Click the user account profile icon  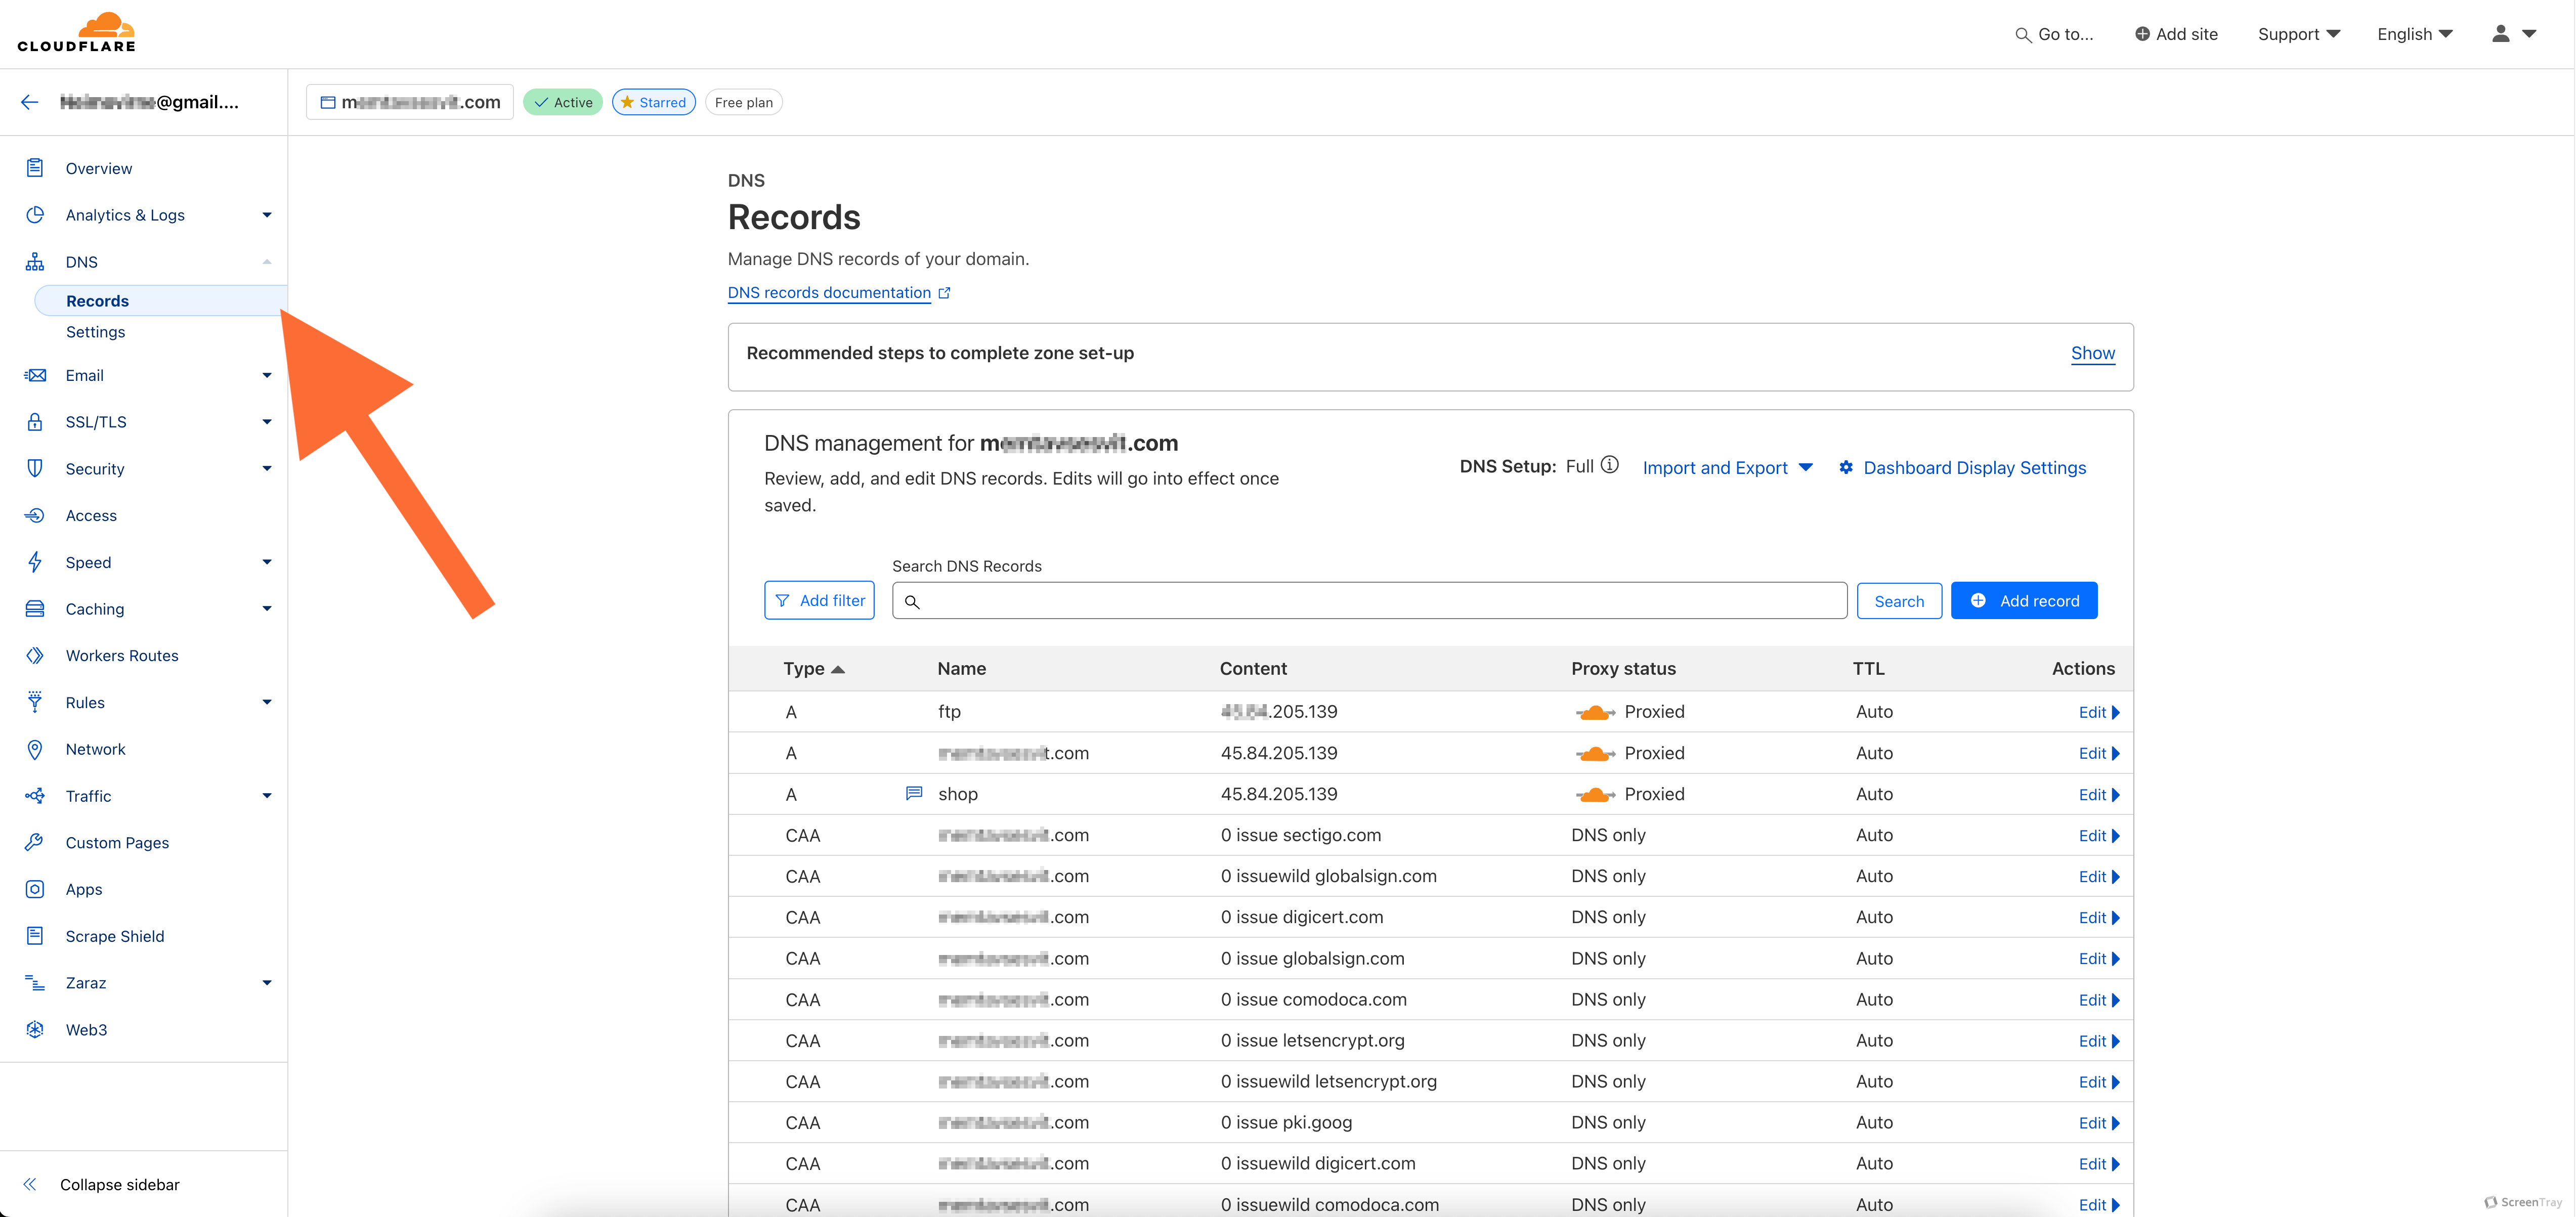(x=2501, y=34)
